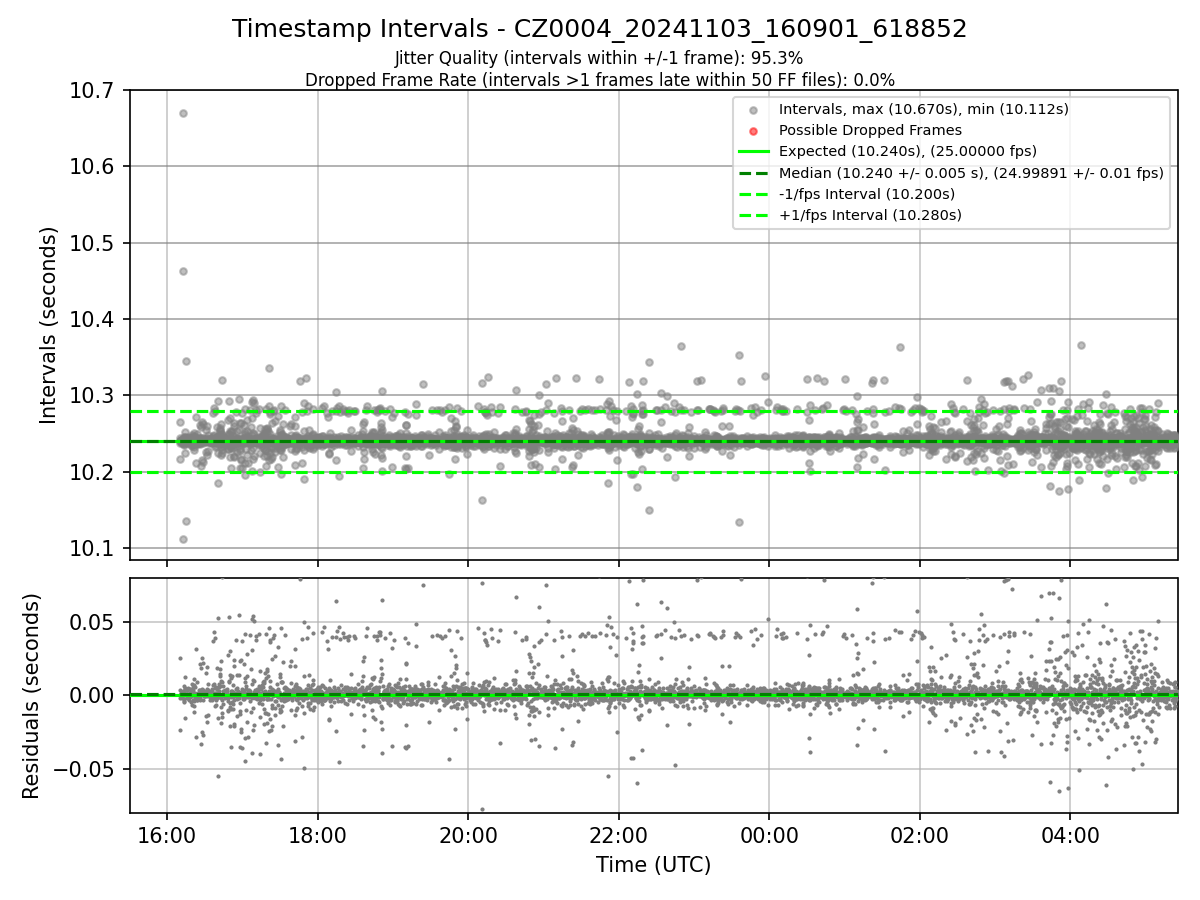Image resolution: width=1200 pixels, height=900 pixels.
Task: Click the 'Residuals (seconds)' y-axis label
Action: pos(31,696)
